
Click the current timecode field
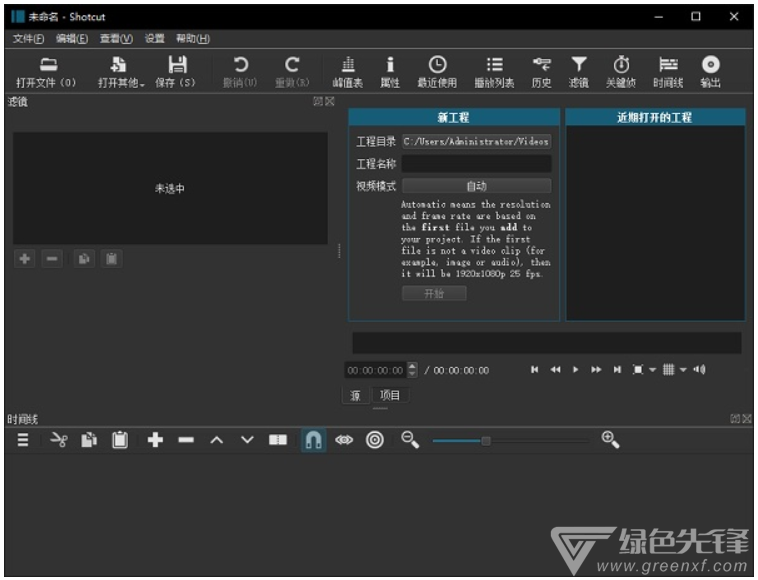376,371
